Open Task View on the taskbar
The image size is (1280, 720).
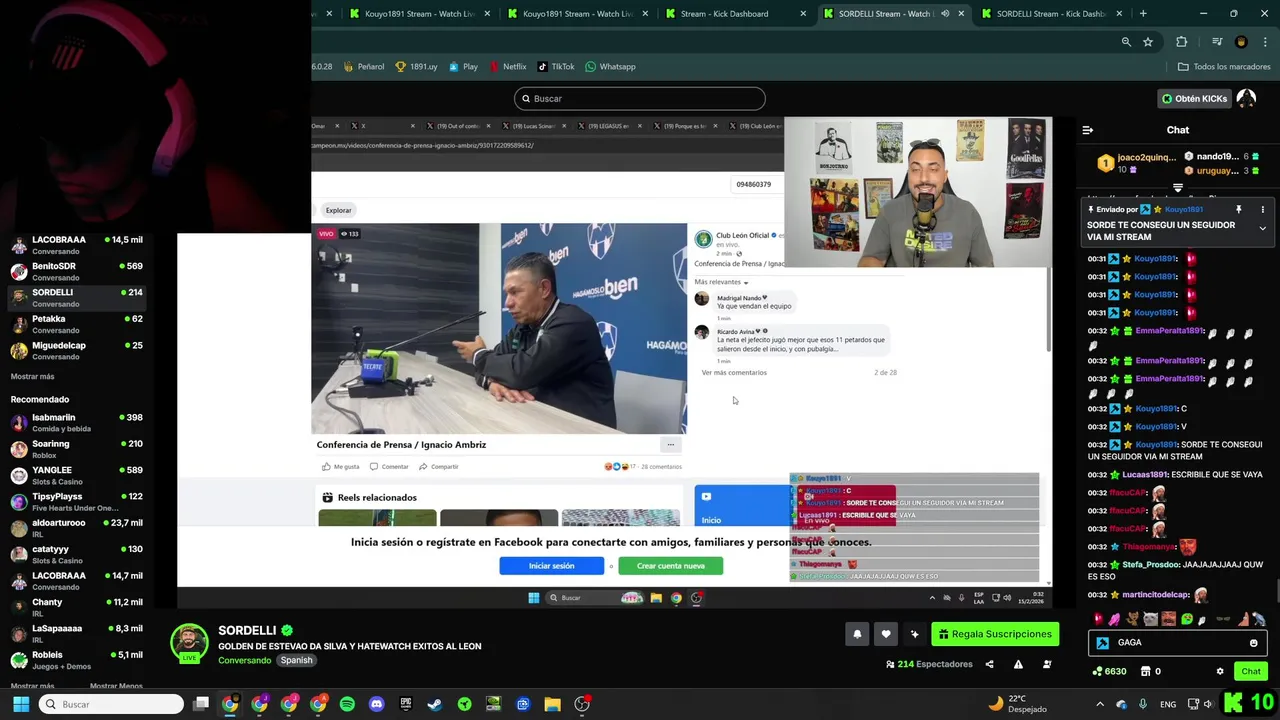click(201, 704)
